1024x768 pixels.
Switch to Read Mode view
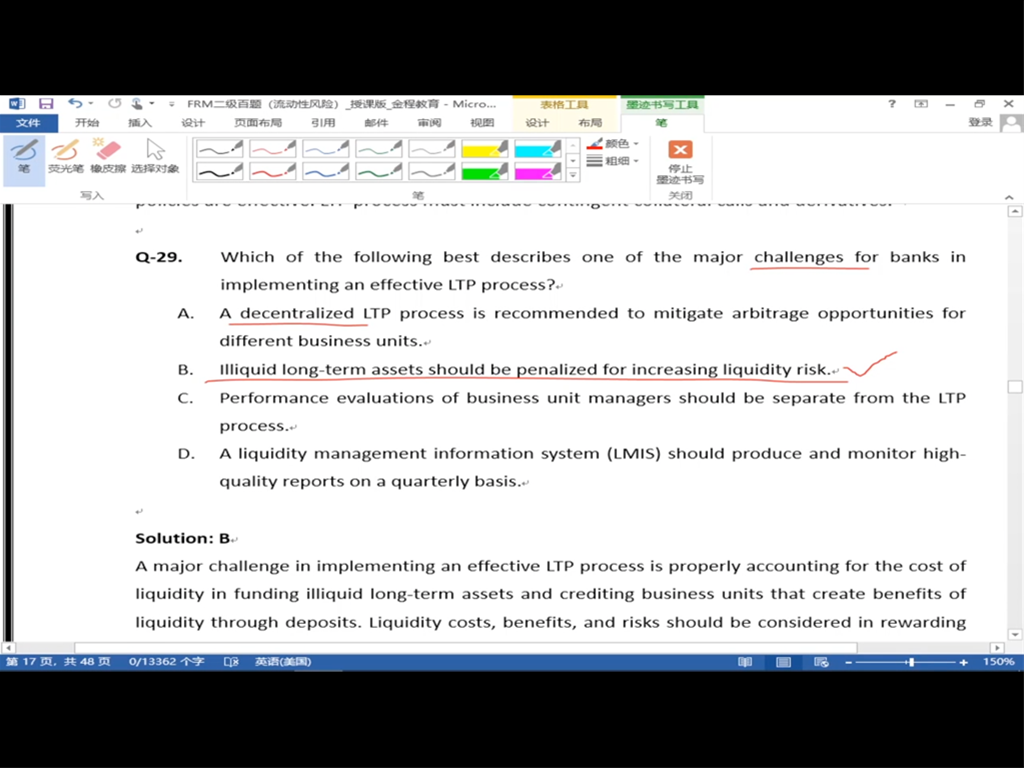click(x=745, y=662)
